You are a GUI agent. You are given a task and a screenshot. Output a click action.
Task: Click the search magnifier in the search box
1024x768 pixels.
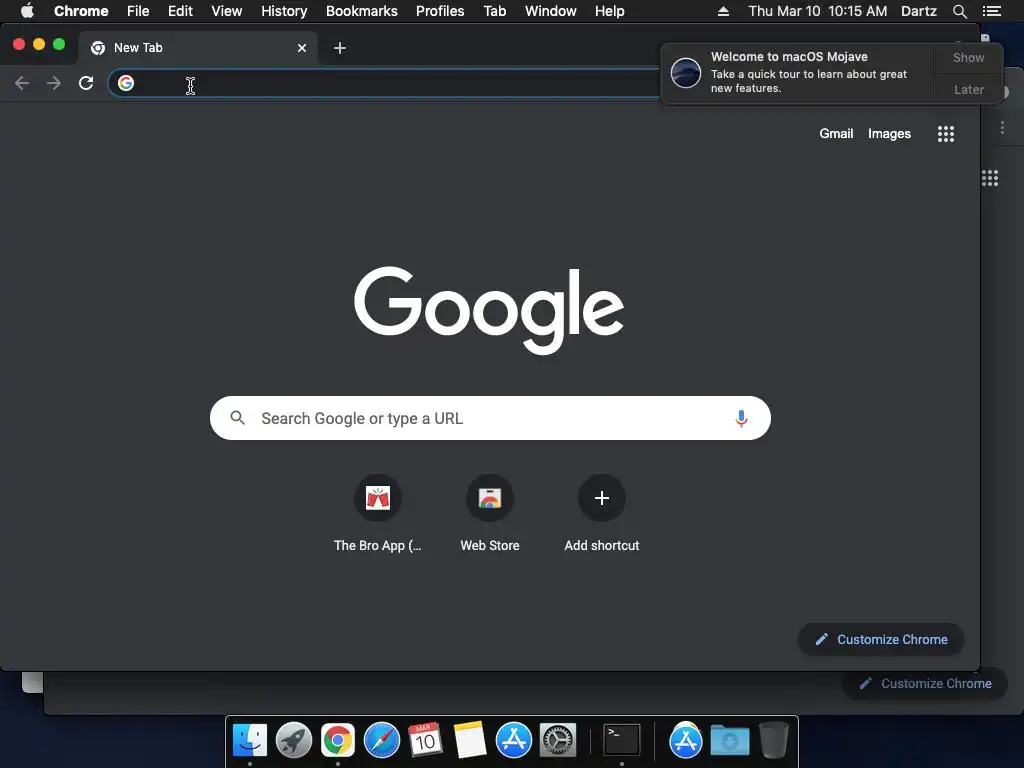click(x=238, y=418)
